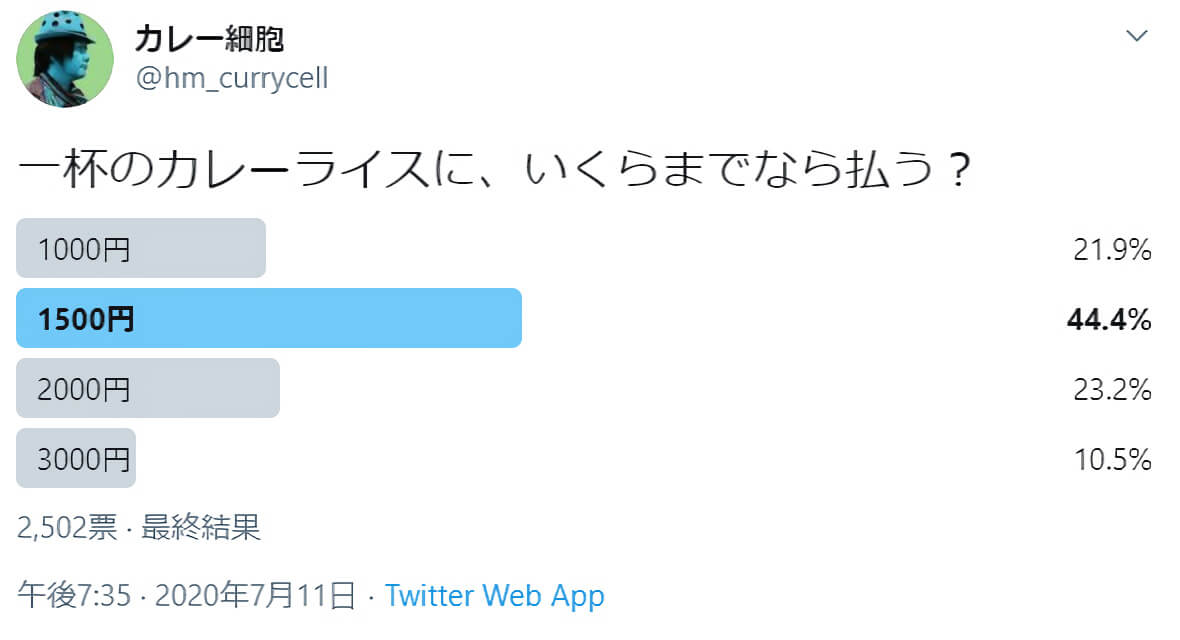Viewport: 1180px width, 640px height.
Task: Select the 1000円 poll bar
Action: pyautogui.click(x=141, y=248)
